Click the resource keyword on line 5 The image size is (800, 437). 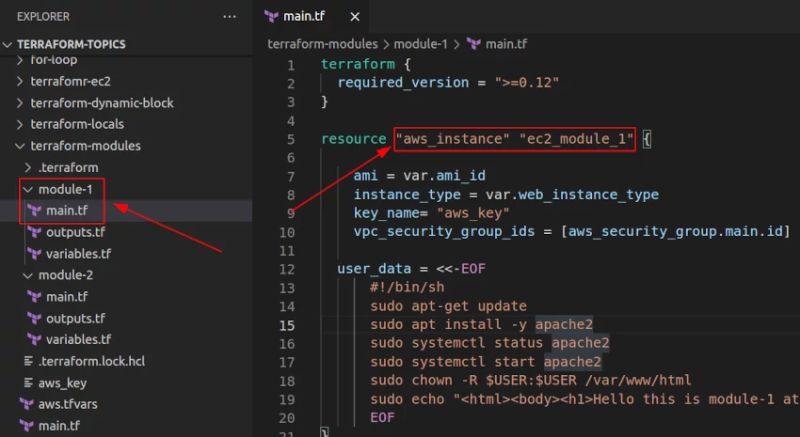[354, 139]
